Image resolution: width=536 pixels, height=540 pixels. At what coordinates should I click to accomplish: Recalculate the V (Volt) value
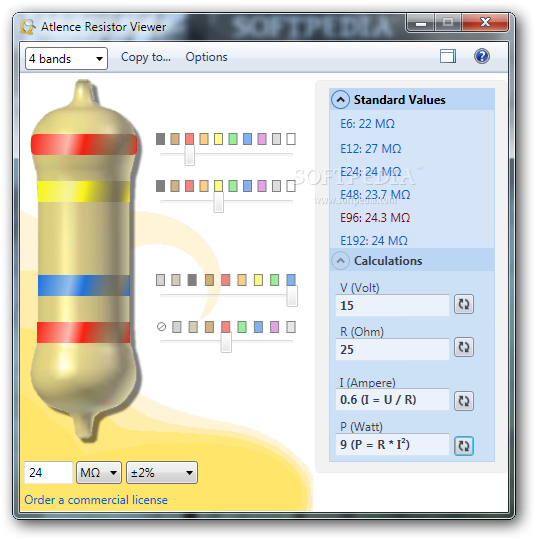tap(464, 304)
